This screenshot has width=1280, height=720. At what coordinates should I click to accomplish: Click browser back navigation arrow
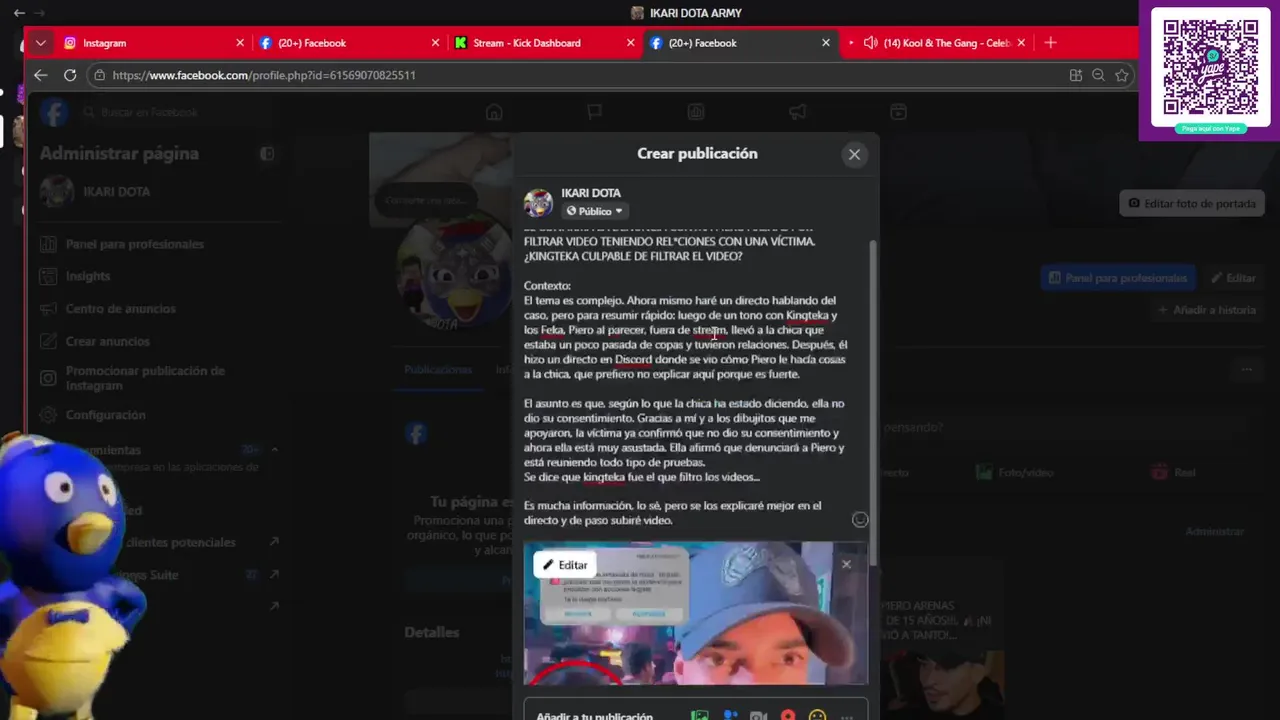coord(40,75)
